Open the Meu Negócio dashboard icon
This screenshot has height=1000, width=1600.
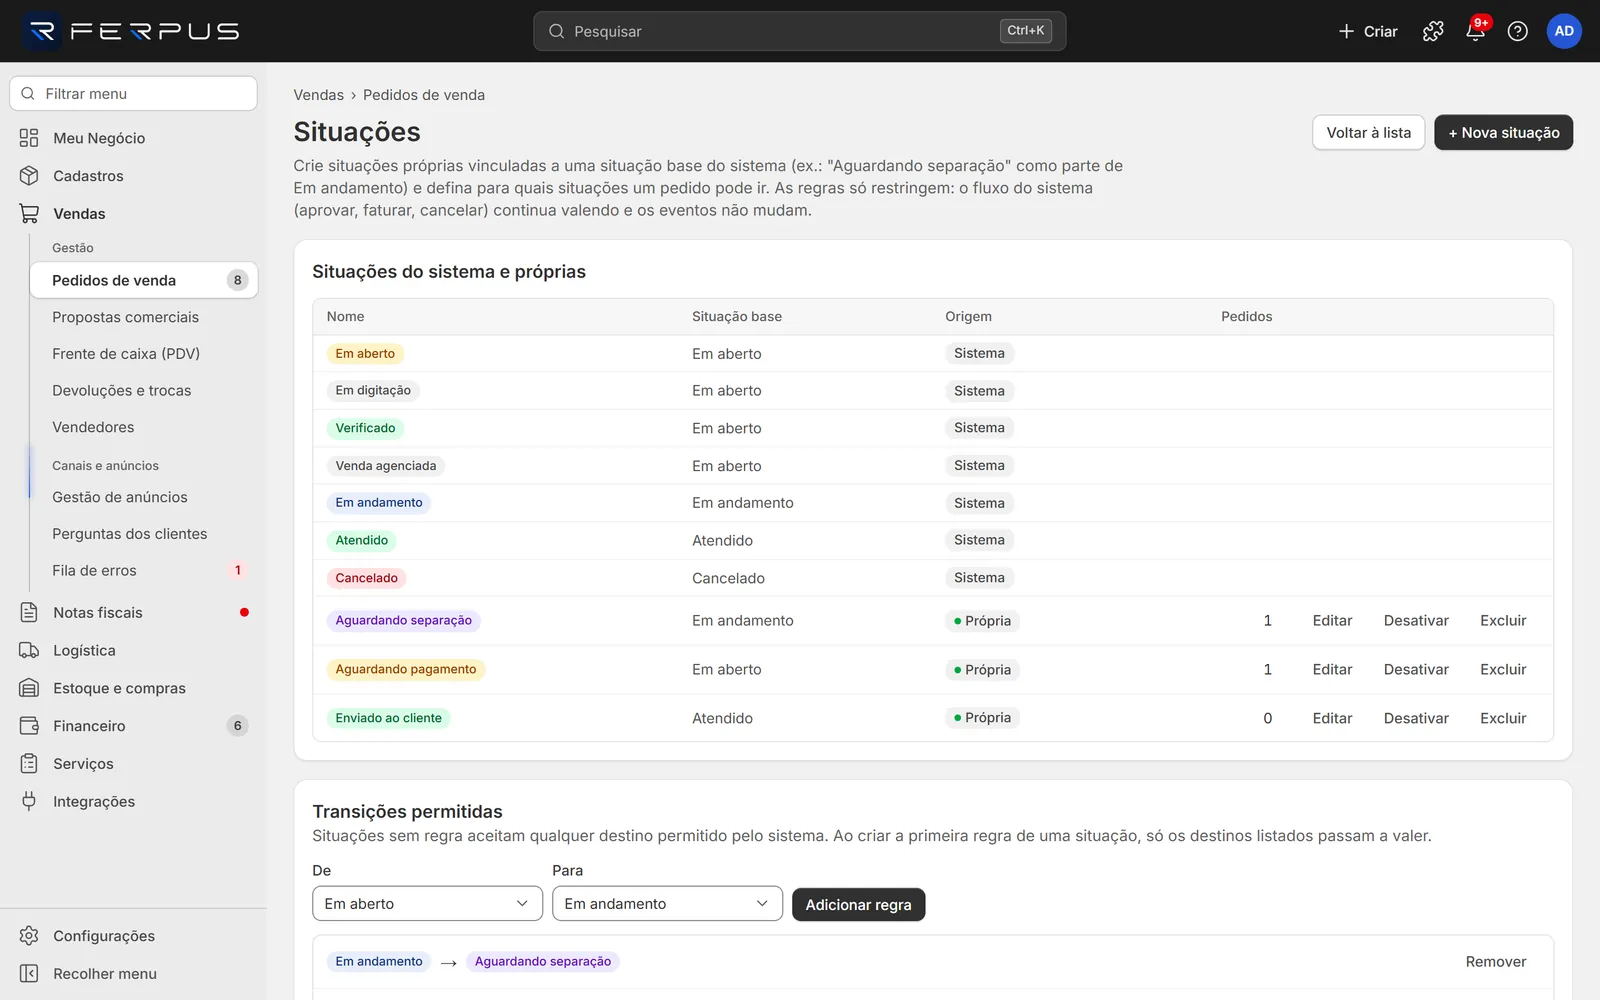pyautogui.click(x=29, y=138)
